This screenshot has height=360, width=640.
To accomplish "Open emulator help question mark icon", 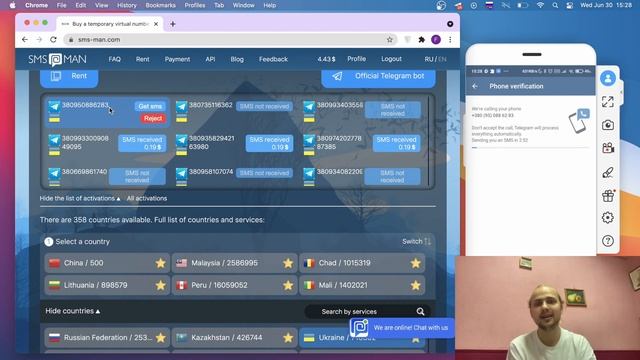I will click(x=608, y=241).
